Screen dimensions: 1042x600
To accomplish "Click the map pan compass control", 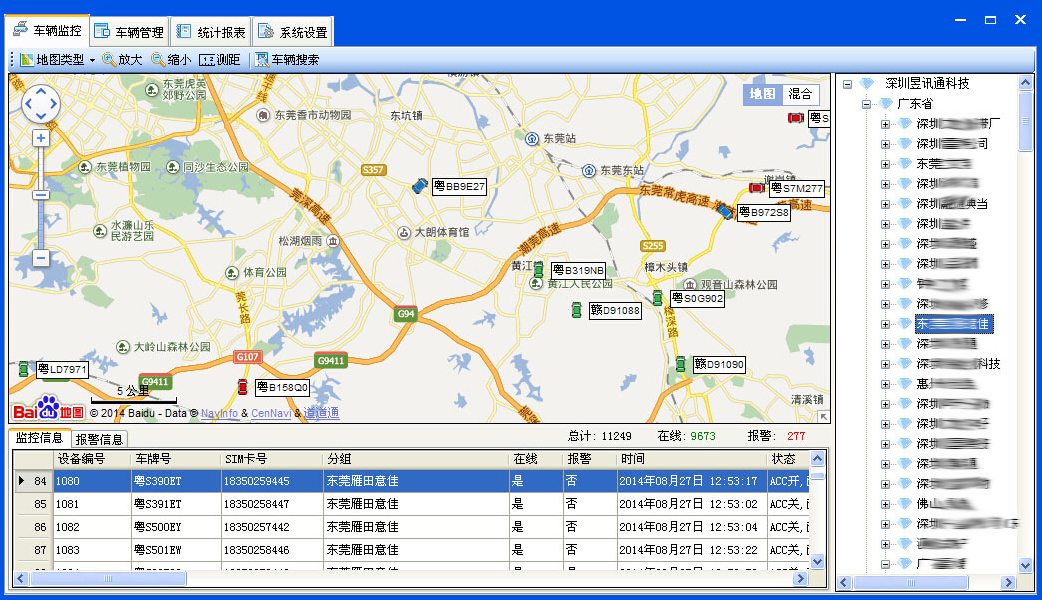I will point(41,103).
